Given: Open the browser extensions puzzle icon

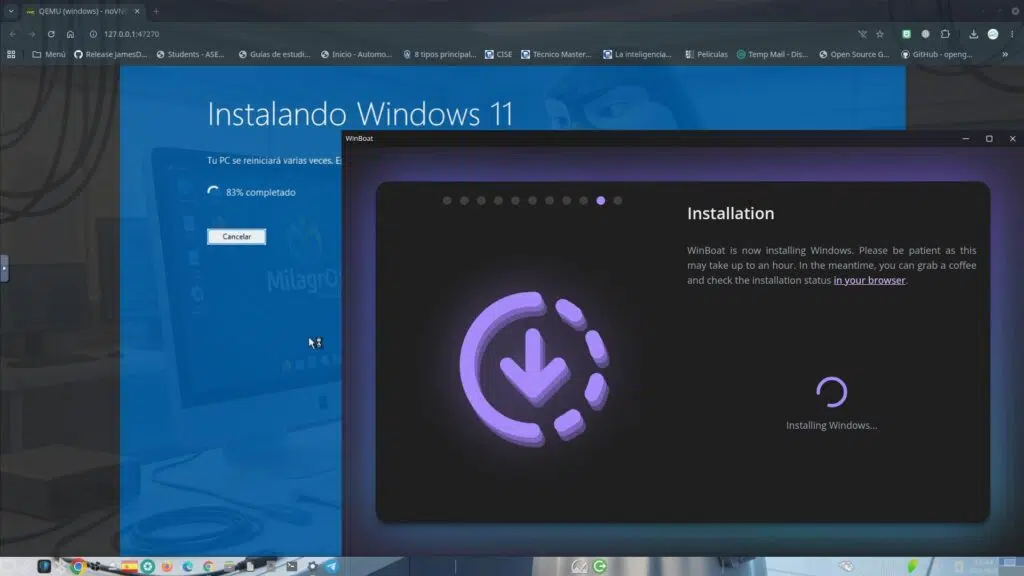Looking at the screenshot, I should [x=945, y=34].
